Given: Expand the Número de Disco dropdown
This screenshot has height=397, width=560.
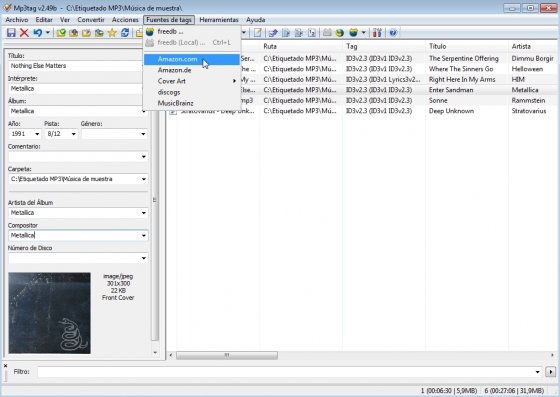Looking at the screenshot, I should 144,258.
